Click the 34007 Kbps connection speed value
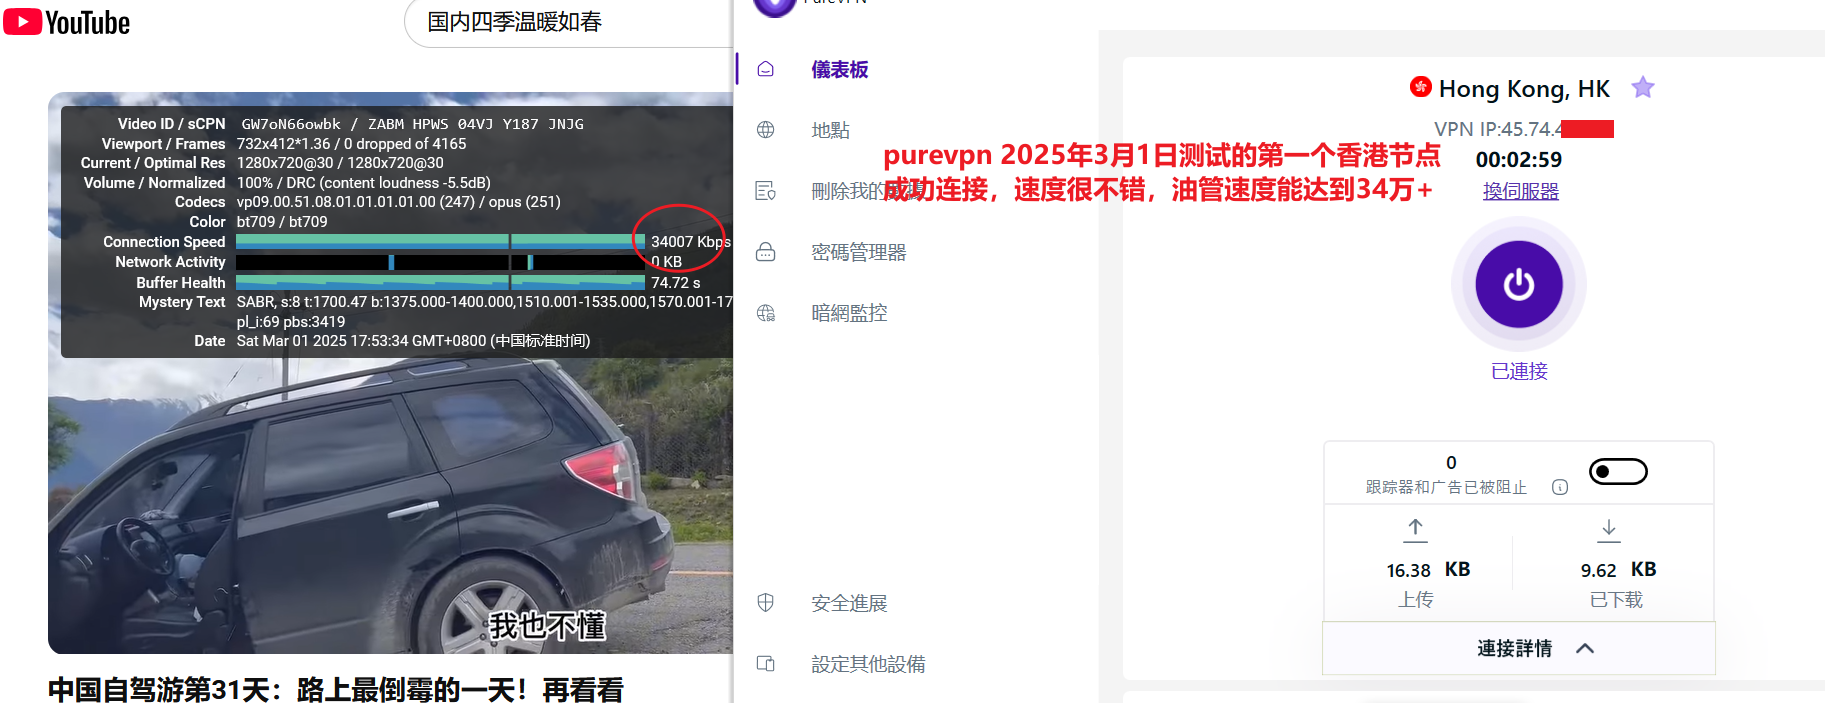This screenshot has width=1825, height=703. (691, 242)
